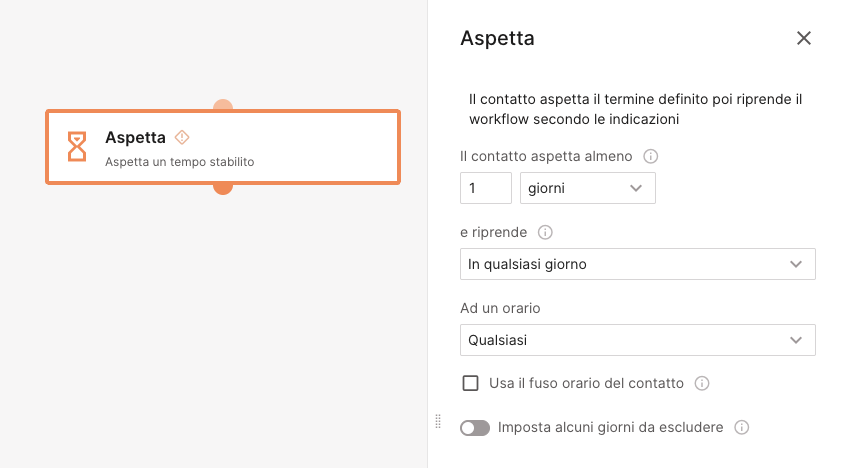
Task: Show info for "Usa il fuso orario del contatto"
Action: 701,383
